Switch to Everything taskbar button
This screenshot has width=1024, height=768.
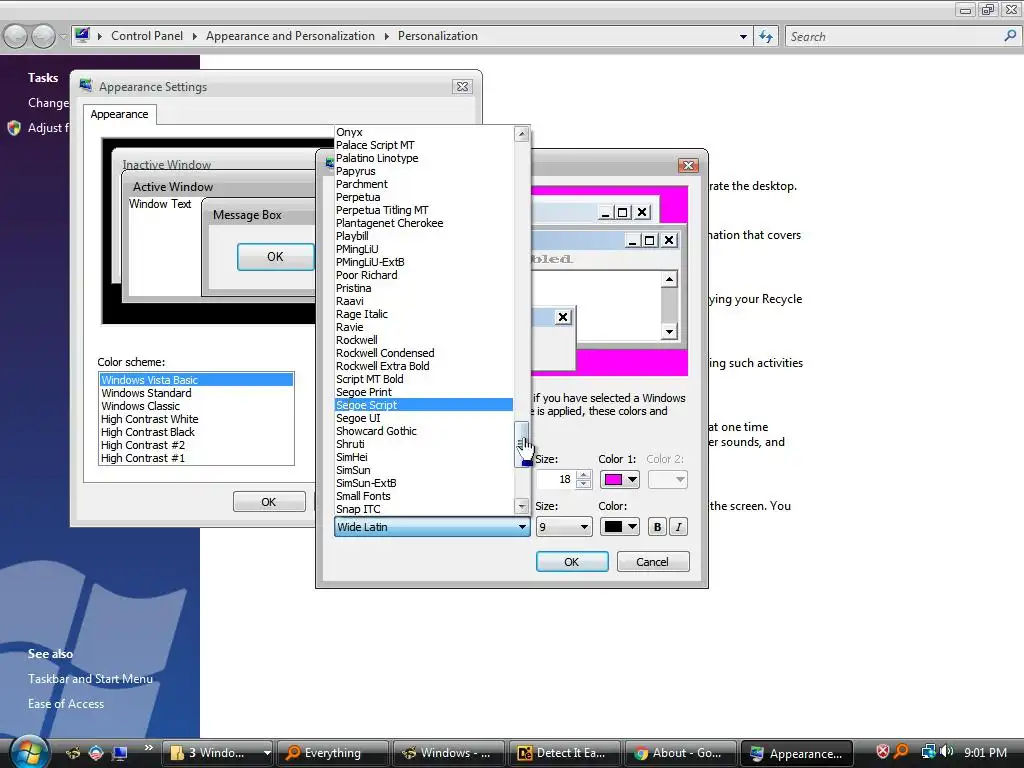pos(332,753)
